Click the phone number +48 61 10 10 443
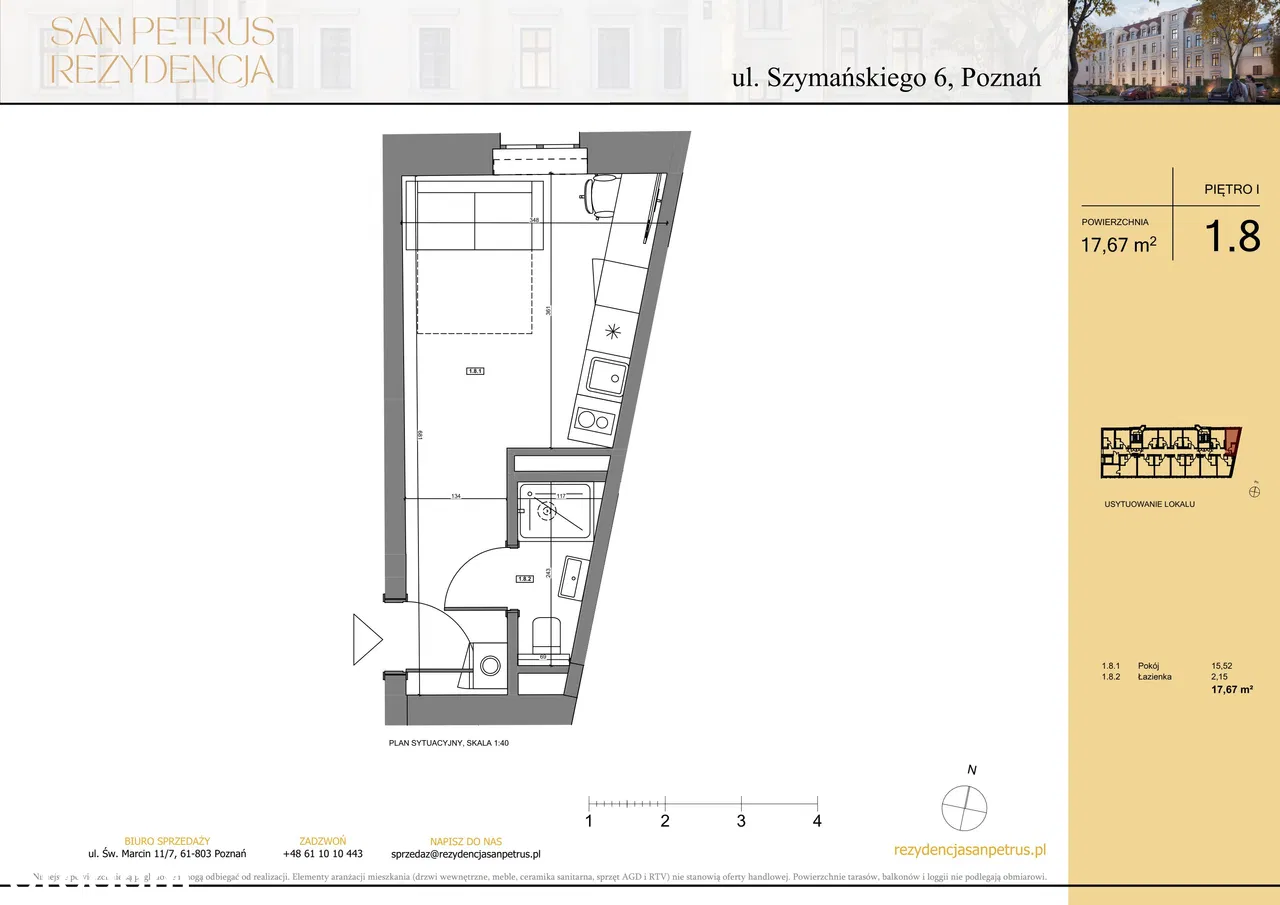 point(322,854)
